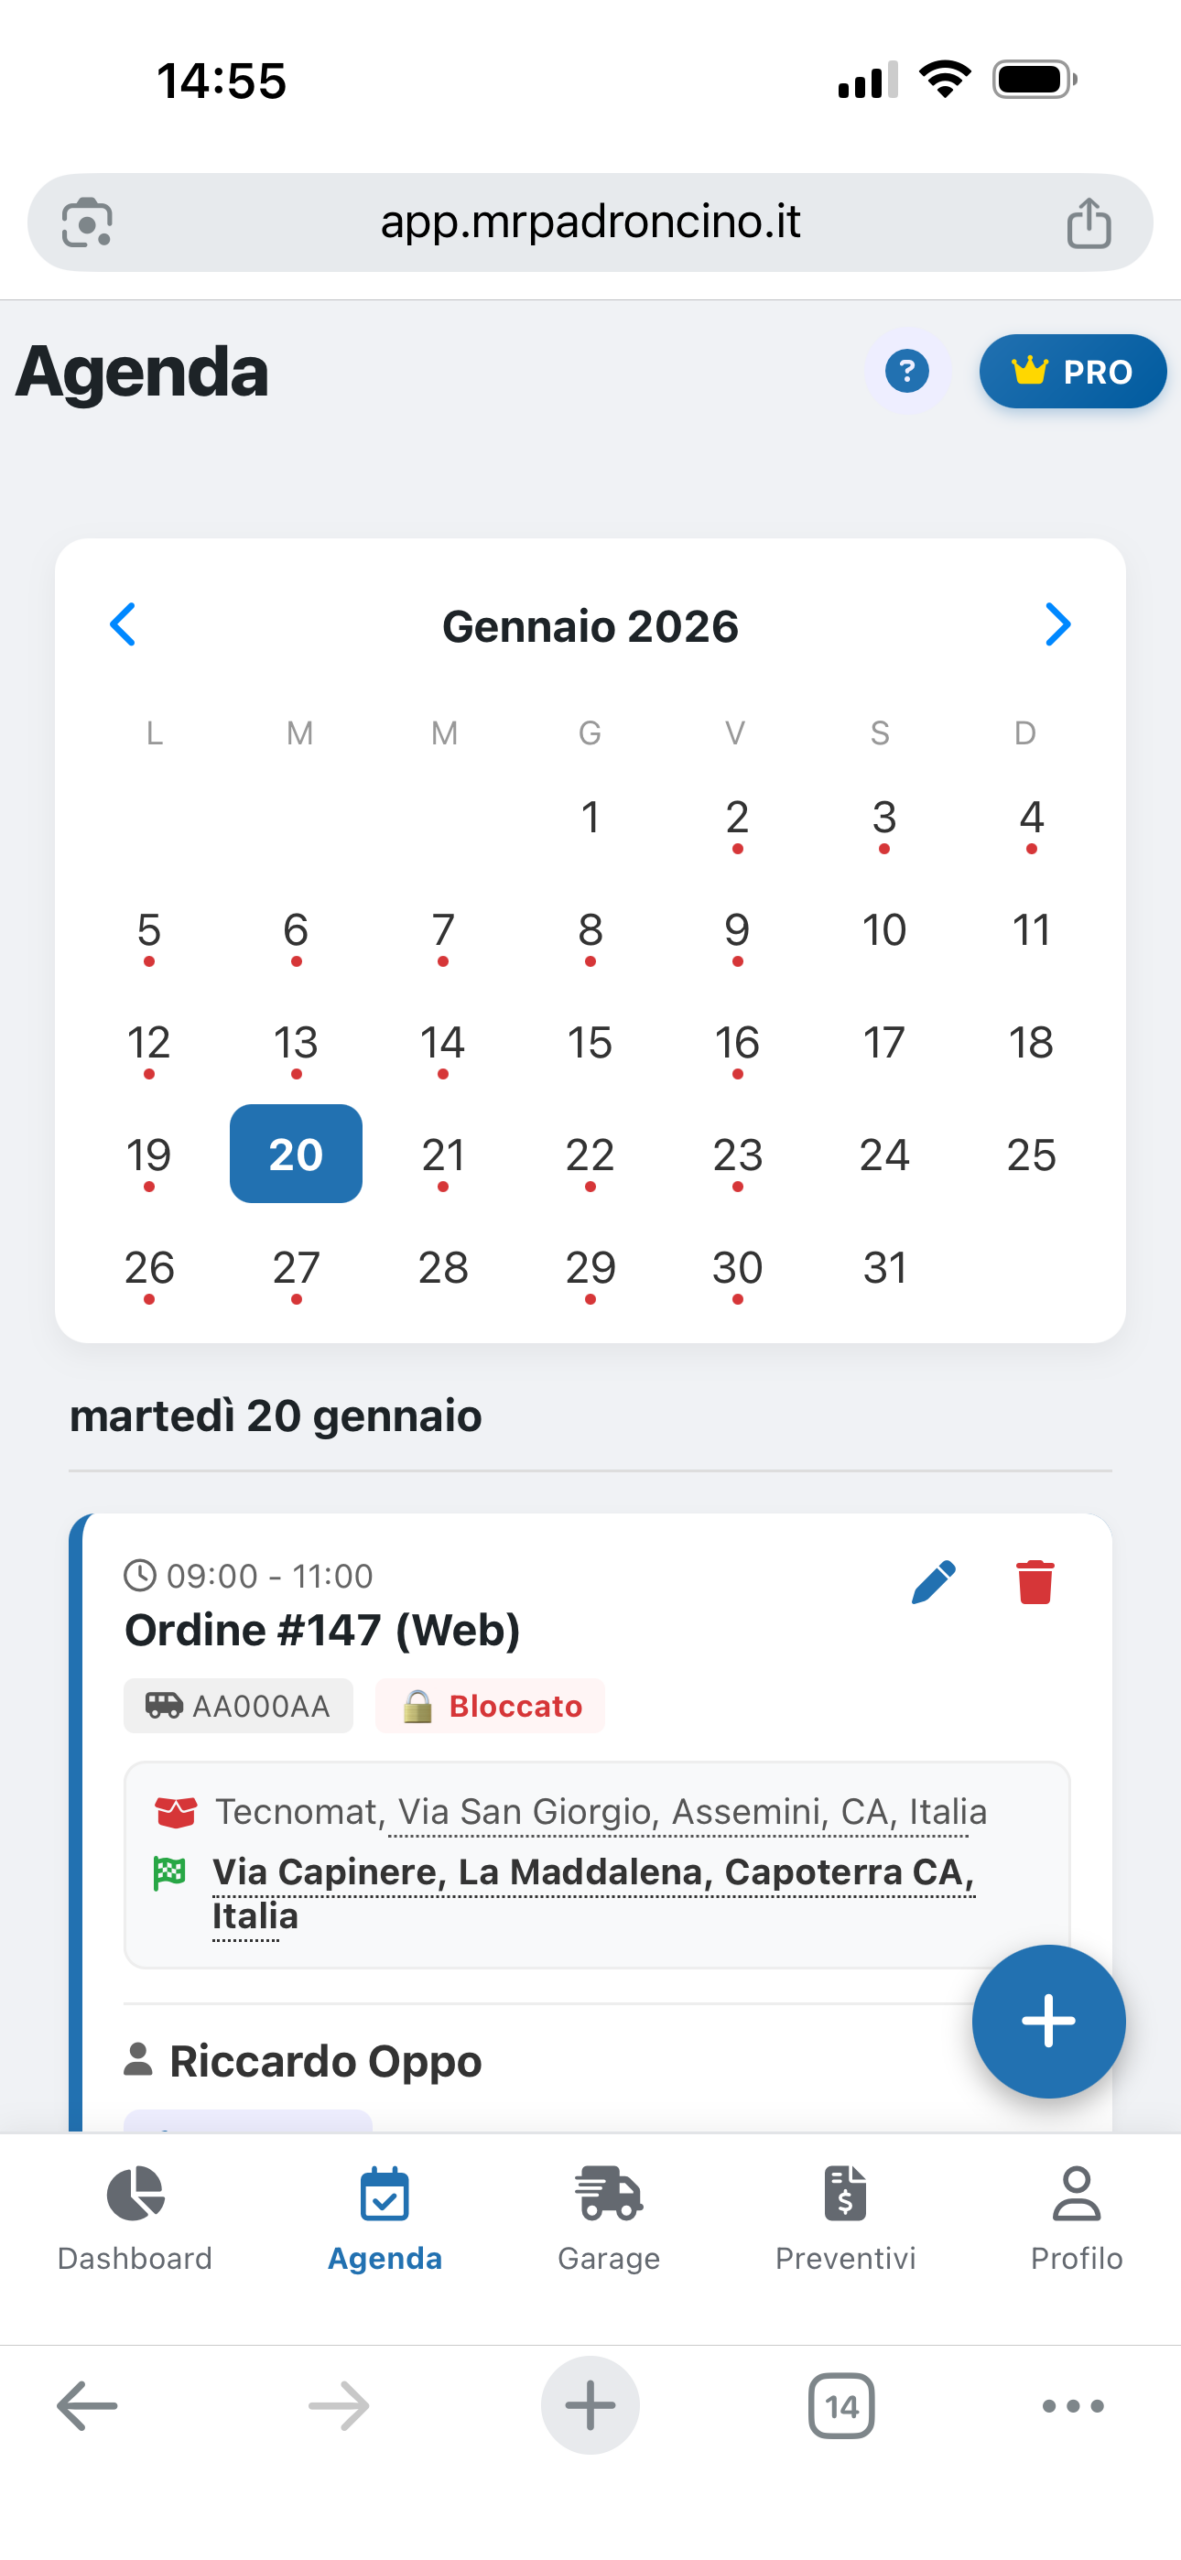Go to the next month chevron
Image resolution: width=1181 pixels, height=2560 pixels.
click(x=1057, y=625)
